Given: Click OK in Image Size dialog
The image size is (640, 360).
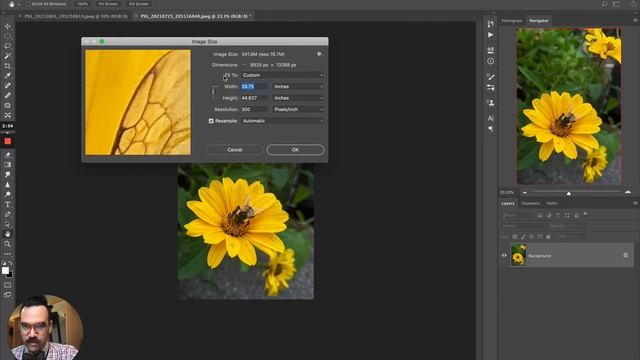Looking at the screenshot, I should (x=295, y=150).
